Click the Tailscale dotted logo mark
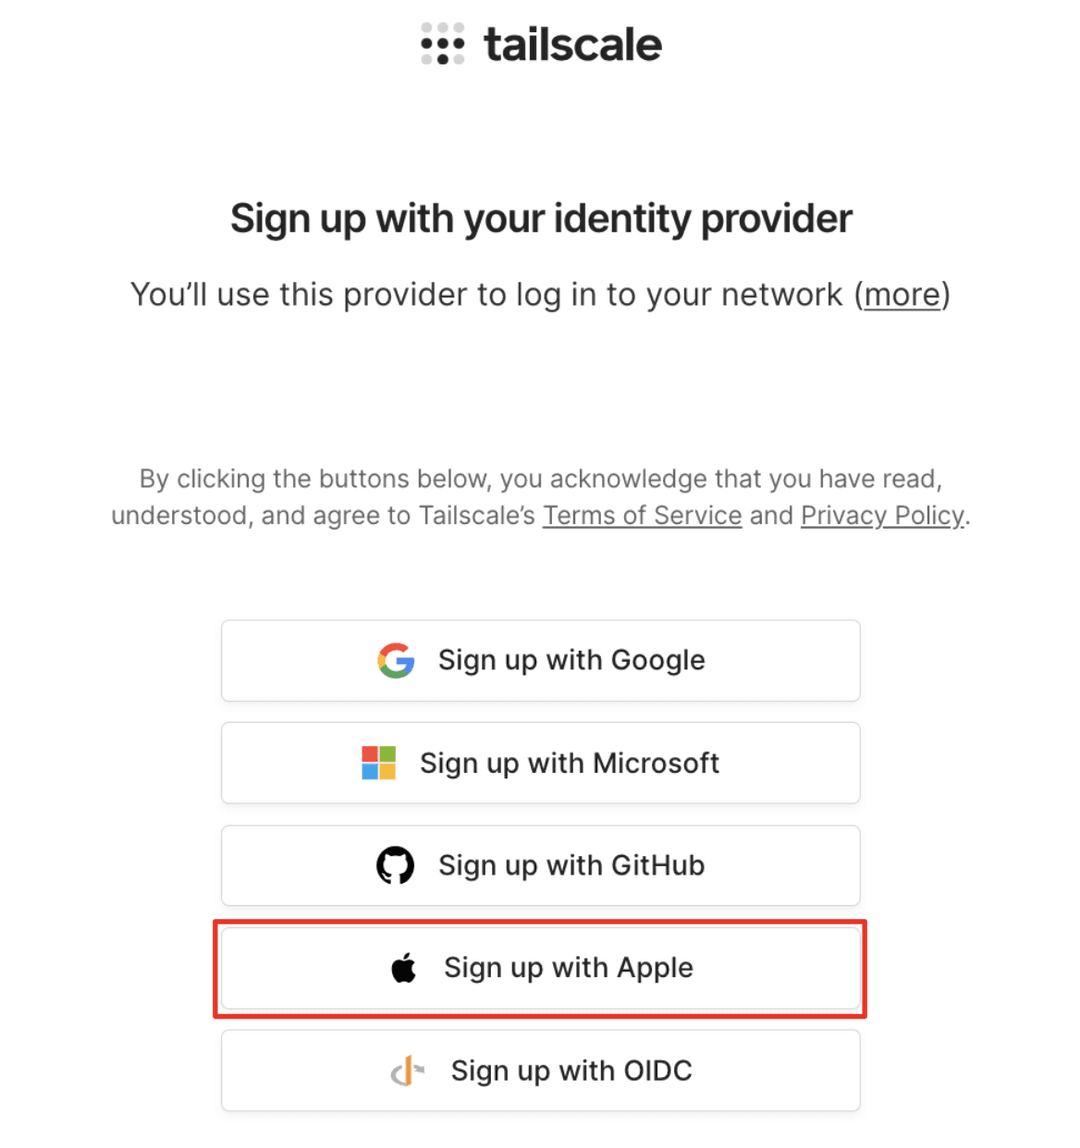This screenshot has width=1080, height=1148. pyautogui.click(x=440, y=44)
